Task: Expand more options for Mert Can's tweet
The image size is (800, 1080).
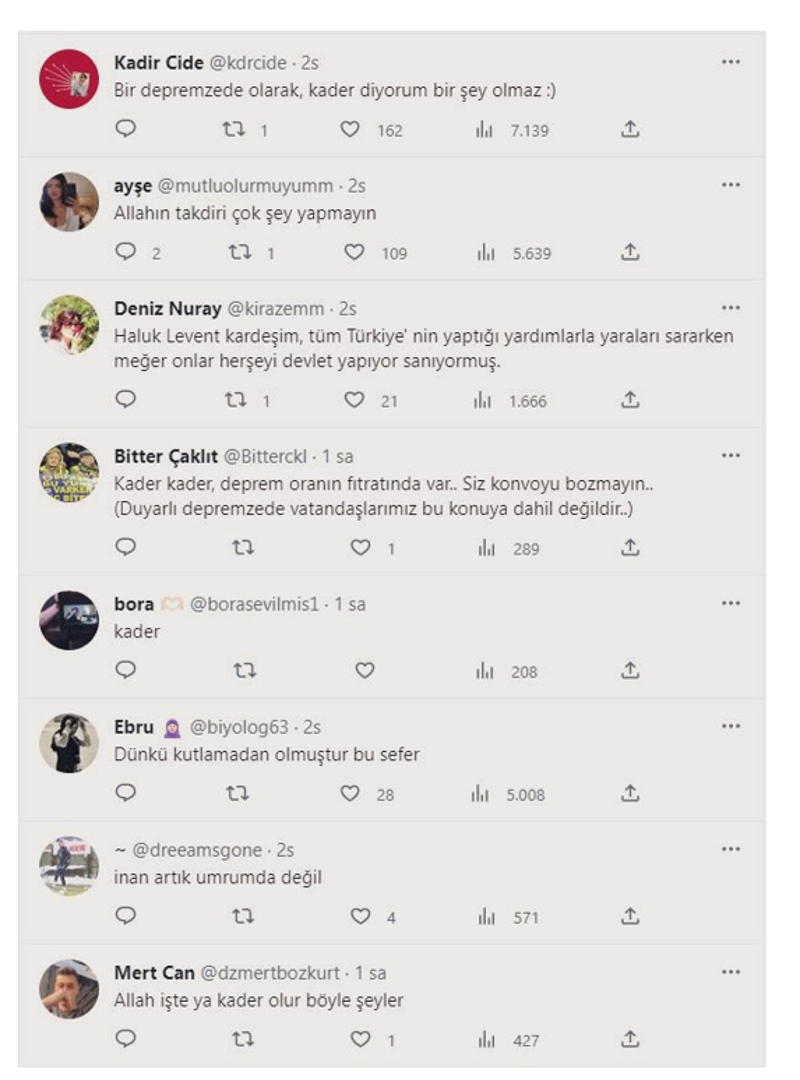Action: [x=730, y=972]
